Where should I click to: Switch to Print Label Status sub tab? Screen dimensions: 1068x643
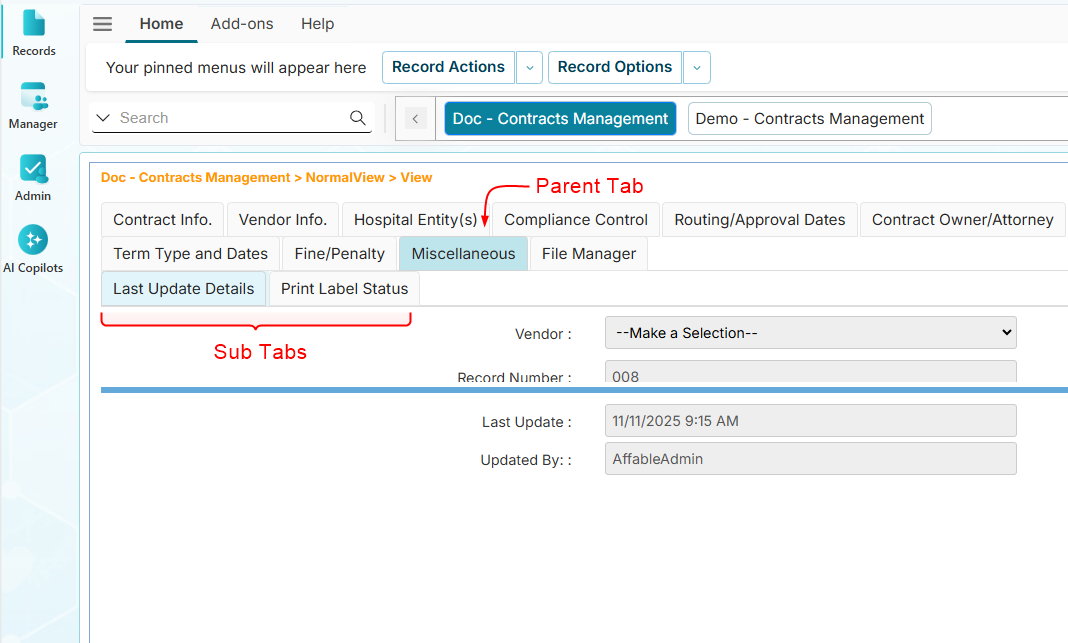pyautogui.click(x=344, y=289)
